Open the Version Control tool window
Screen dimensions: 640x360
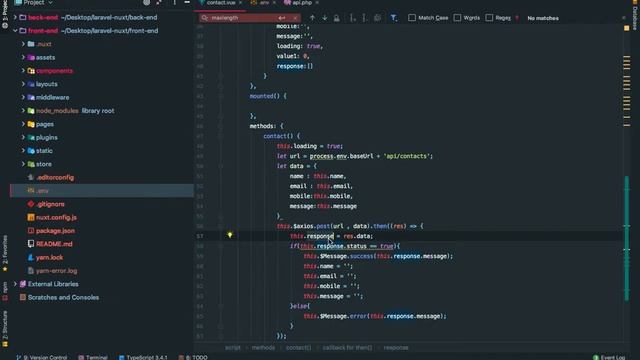42,357
